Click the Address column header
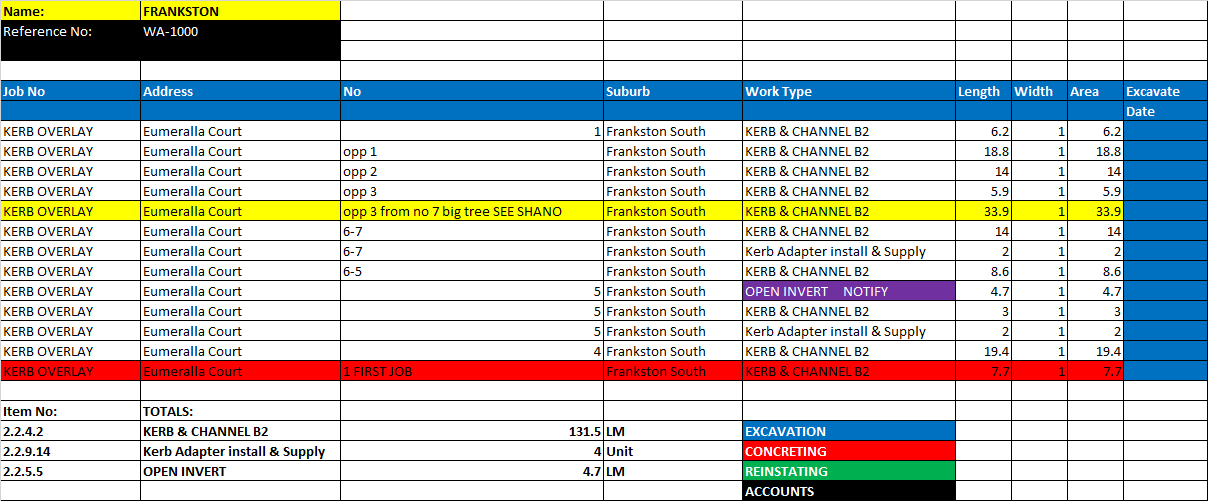Image resolution: width=1208 pixels, height=501 pixels. pyautogui.click(x=240, y=91)
